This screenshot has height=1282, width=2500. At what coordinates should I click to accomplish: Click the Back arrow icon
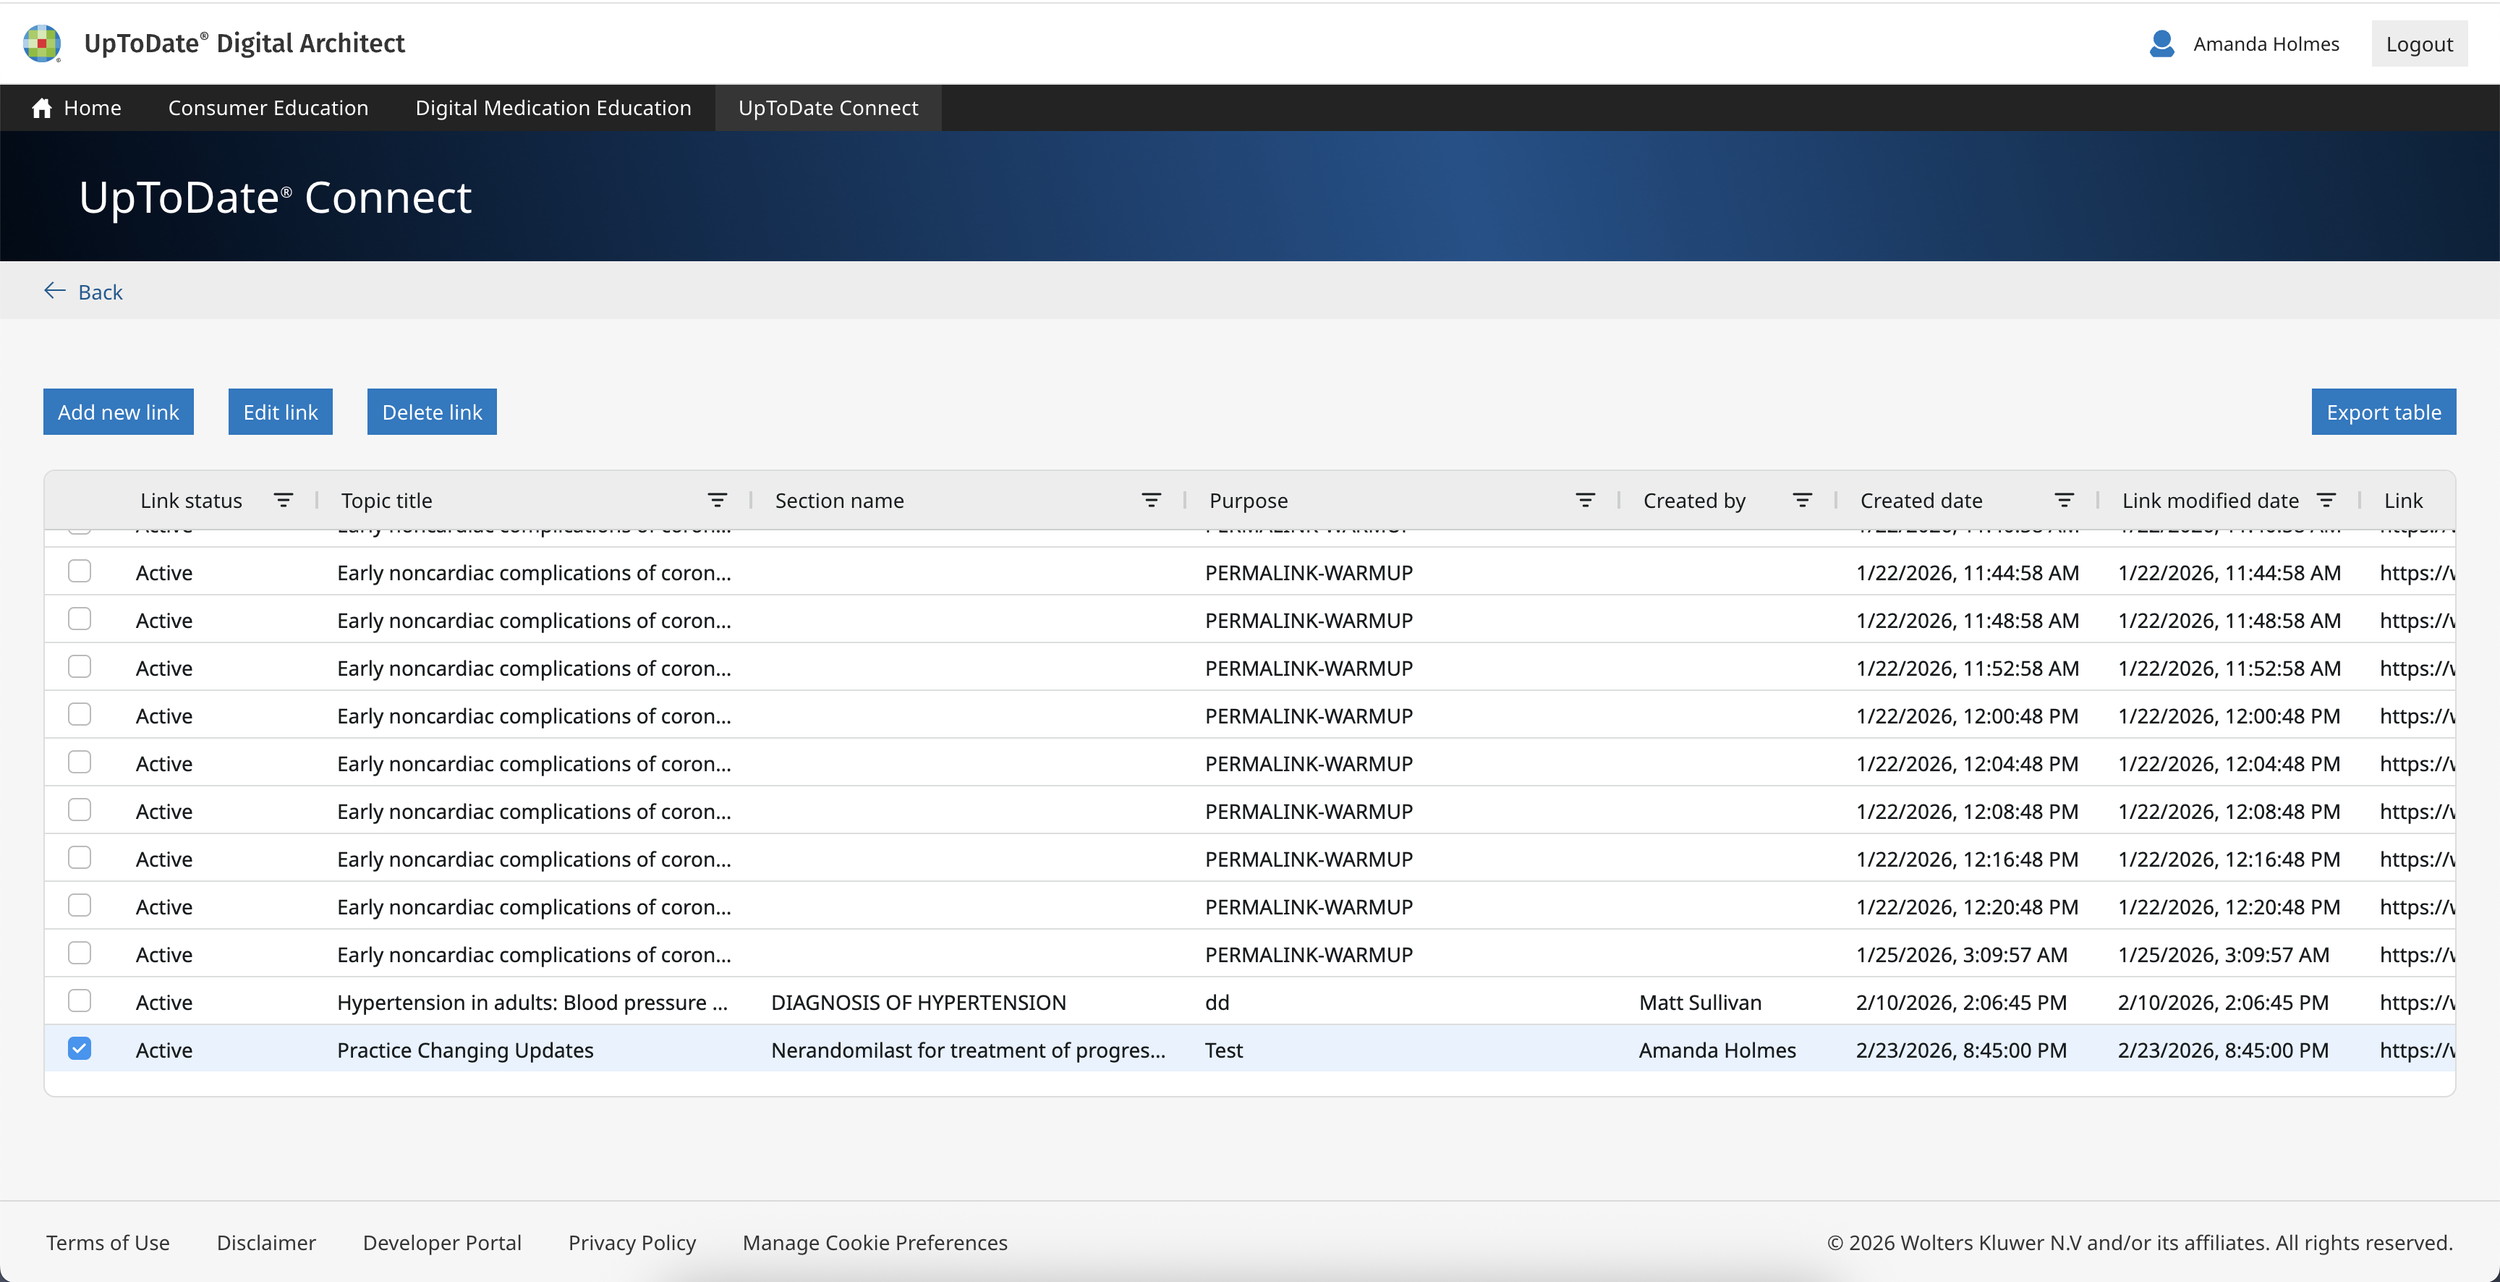click(55, 291)
